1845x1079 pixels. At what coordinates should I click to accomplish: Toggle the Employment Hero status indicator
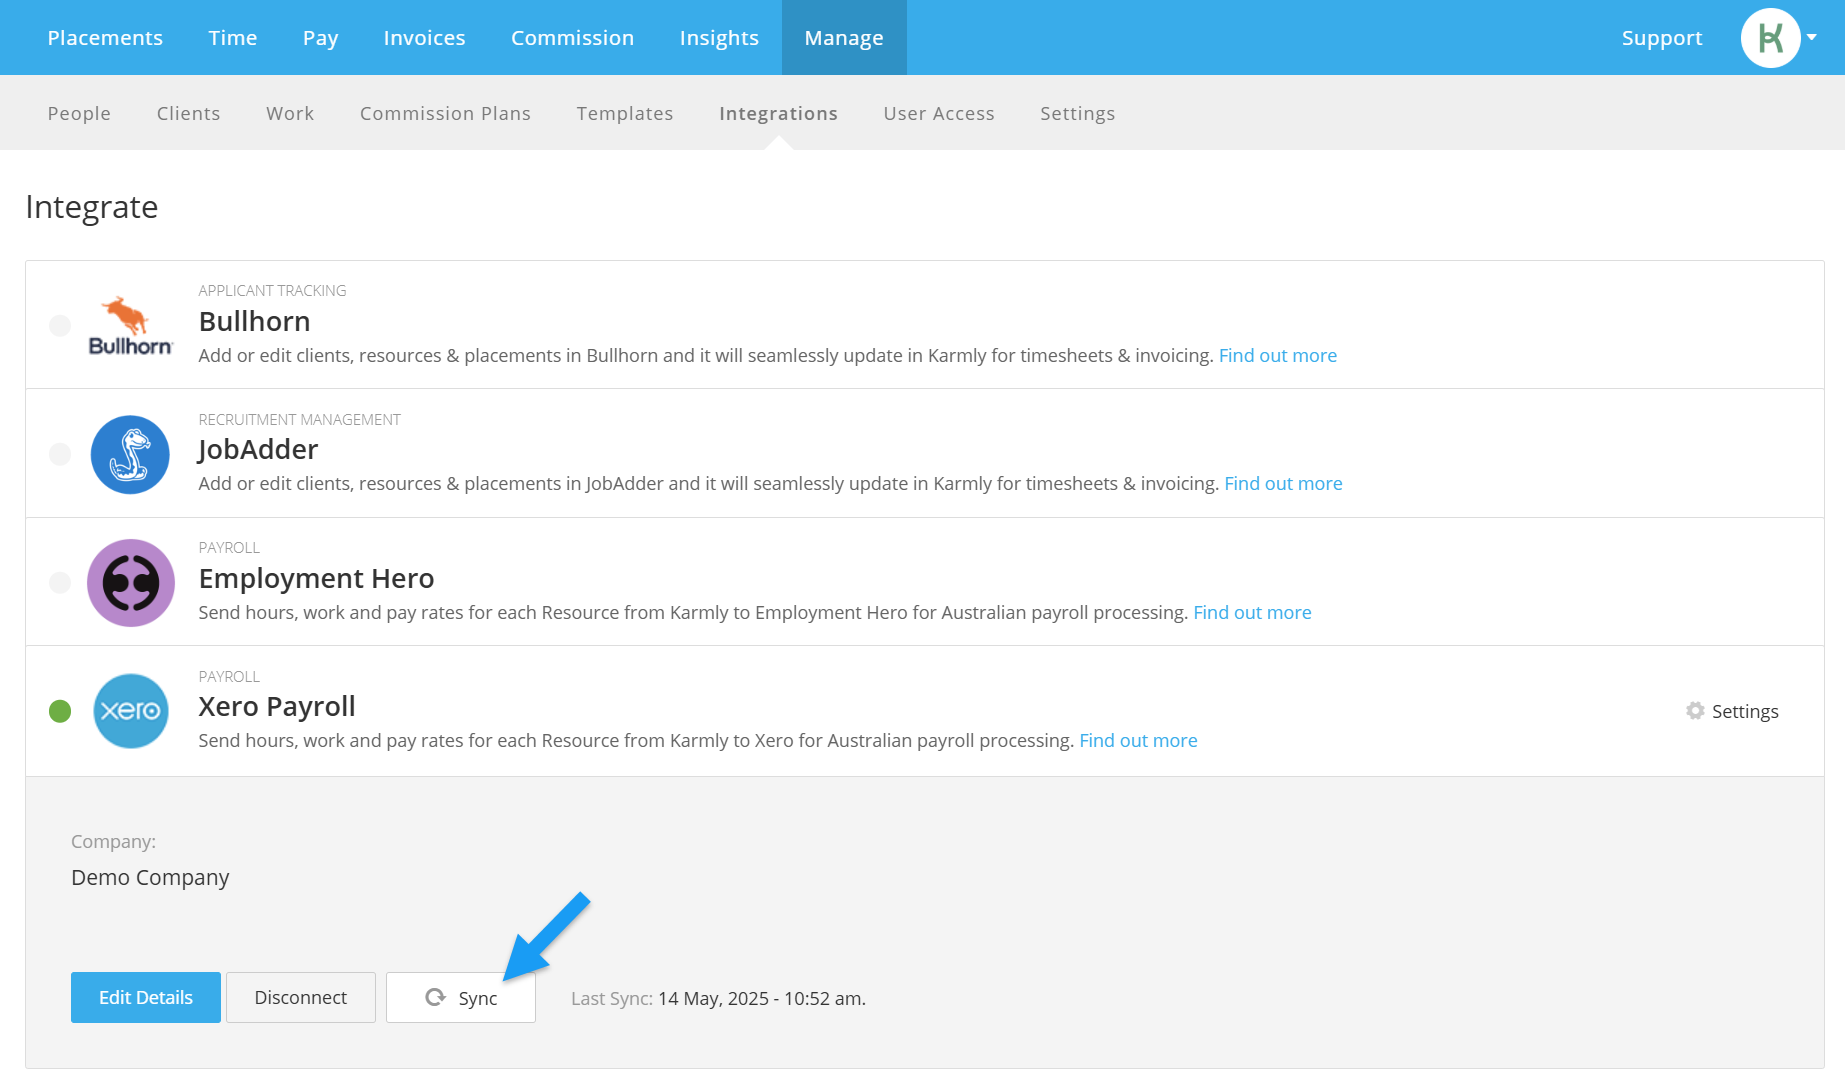(60, 583)
